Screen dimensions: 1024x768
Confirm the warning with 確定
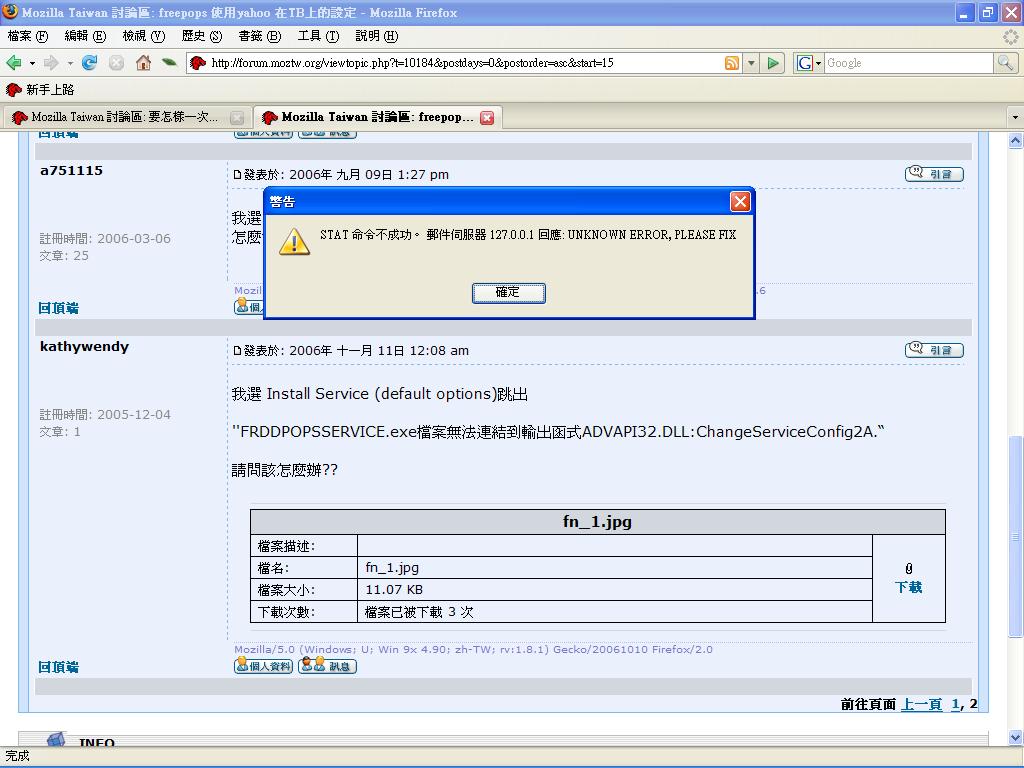point(508,292)
